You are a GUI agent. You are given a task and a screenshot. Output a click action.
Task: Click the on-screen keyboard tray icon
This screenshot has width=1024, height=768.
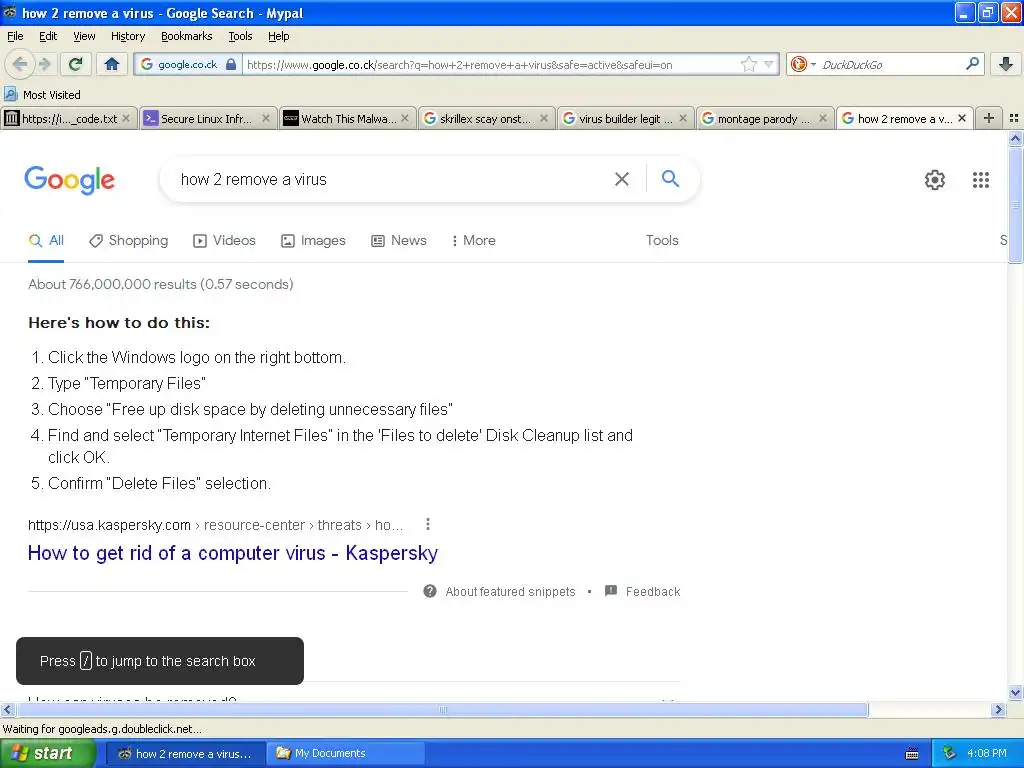tap(912, 754)
